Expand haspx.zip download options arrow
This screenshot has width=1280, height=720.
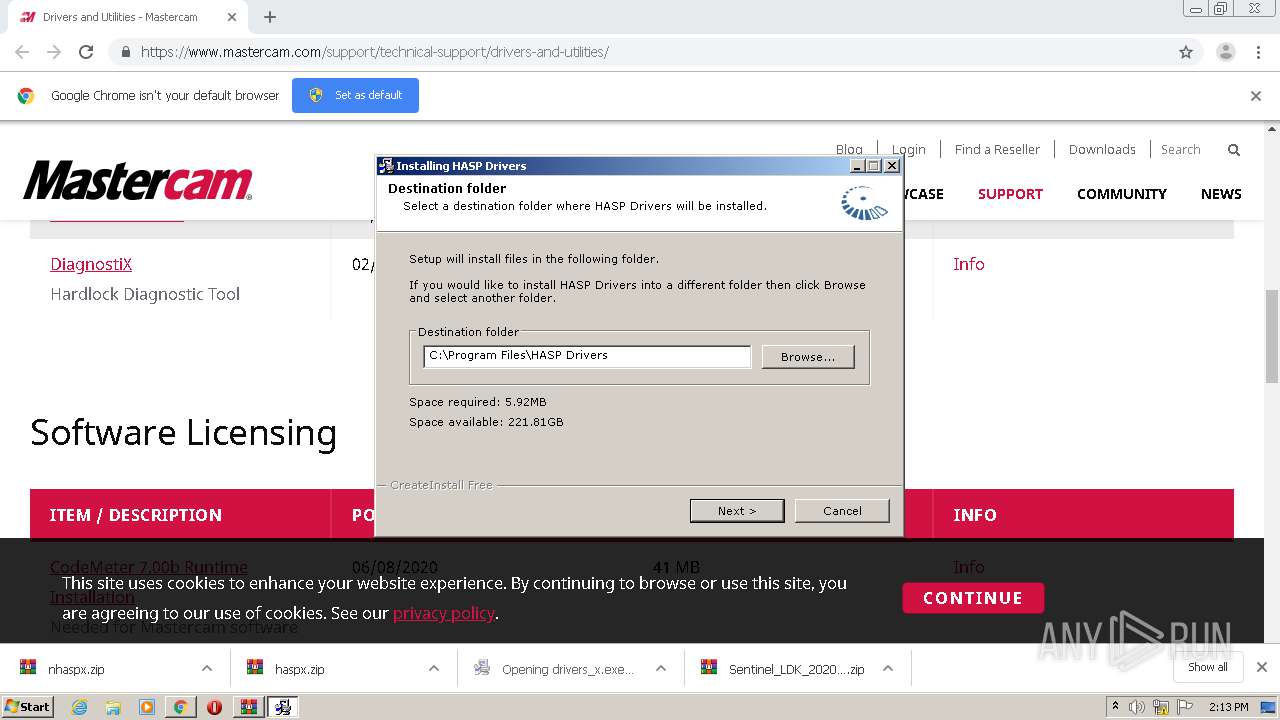(434, 669)
